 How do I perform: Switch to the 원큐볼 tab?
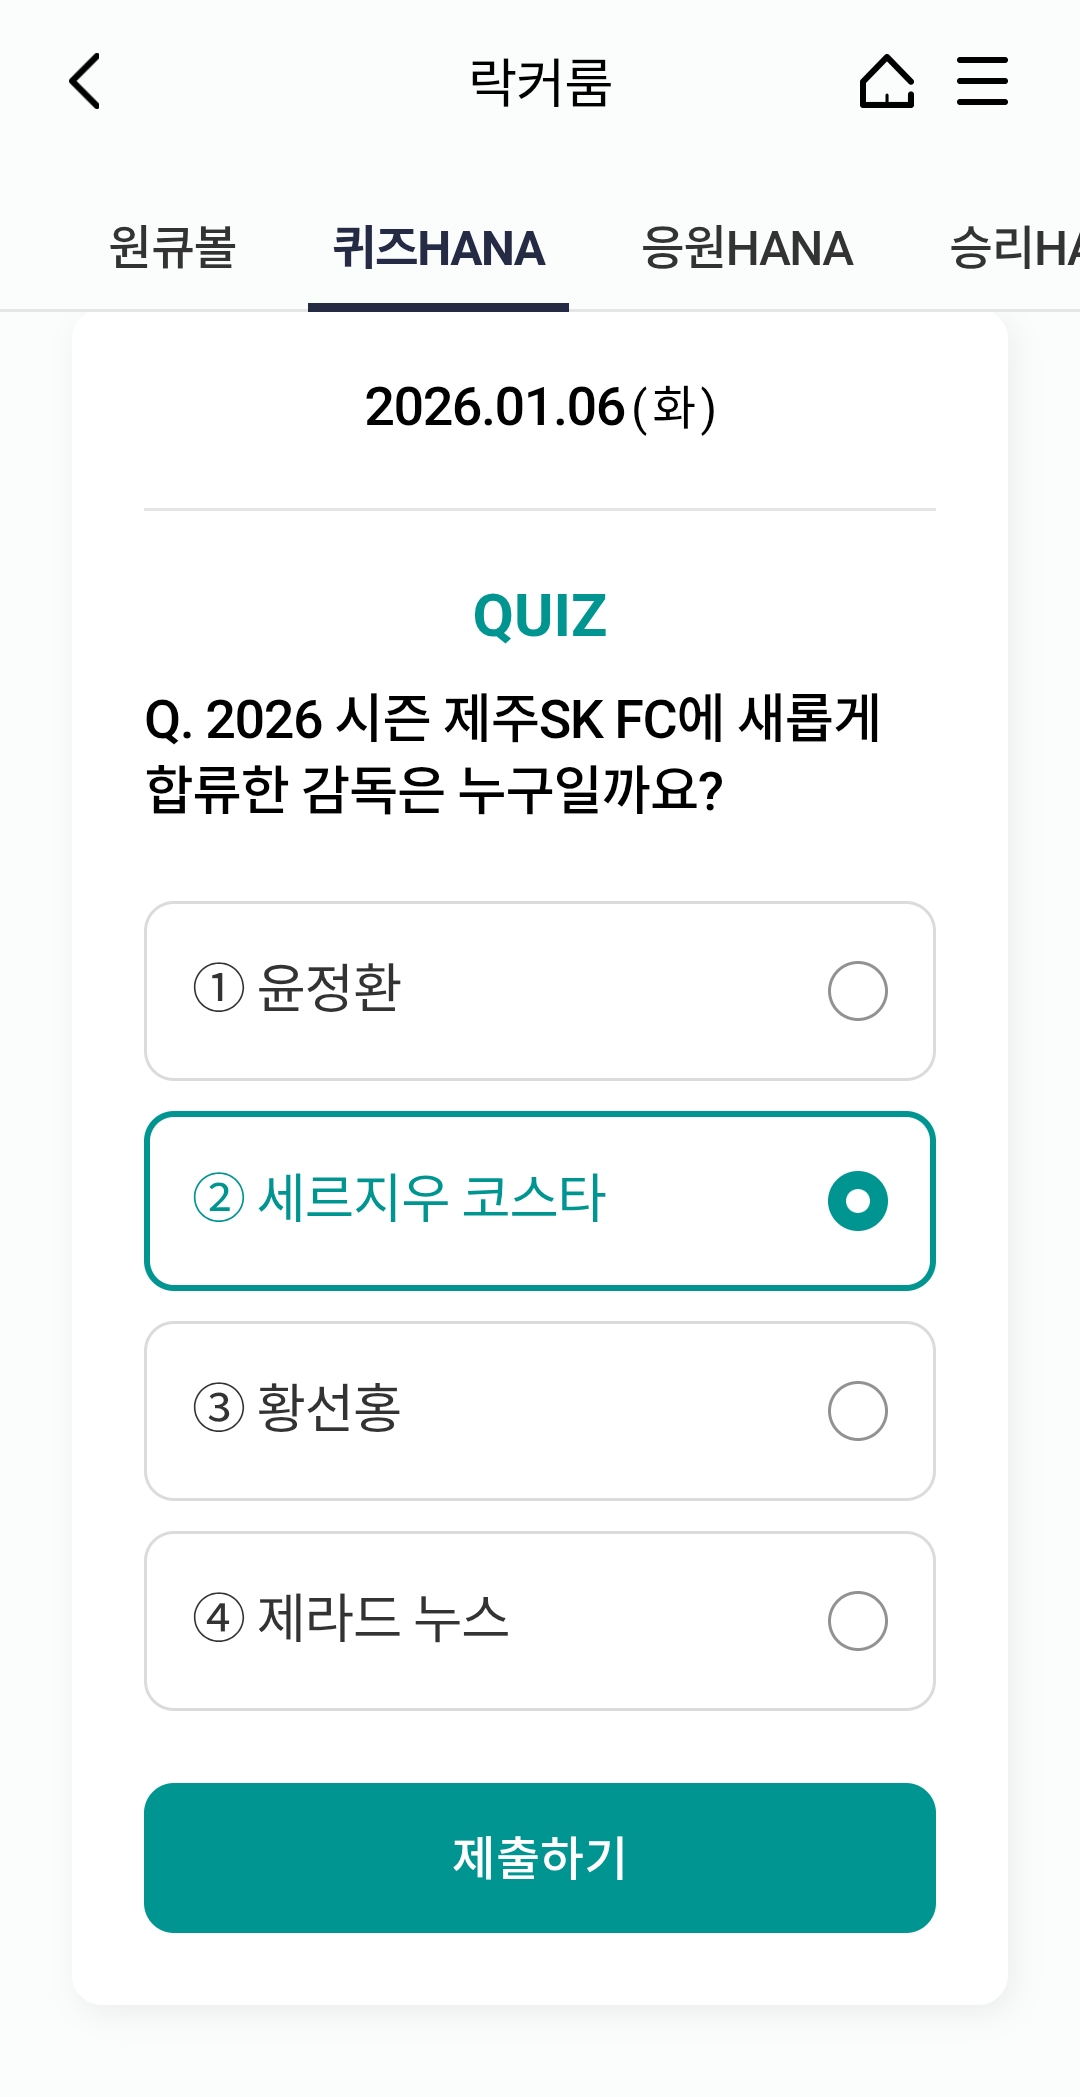(172, 248)
